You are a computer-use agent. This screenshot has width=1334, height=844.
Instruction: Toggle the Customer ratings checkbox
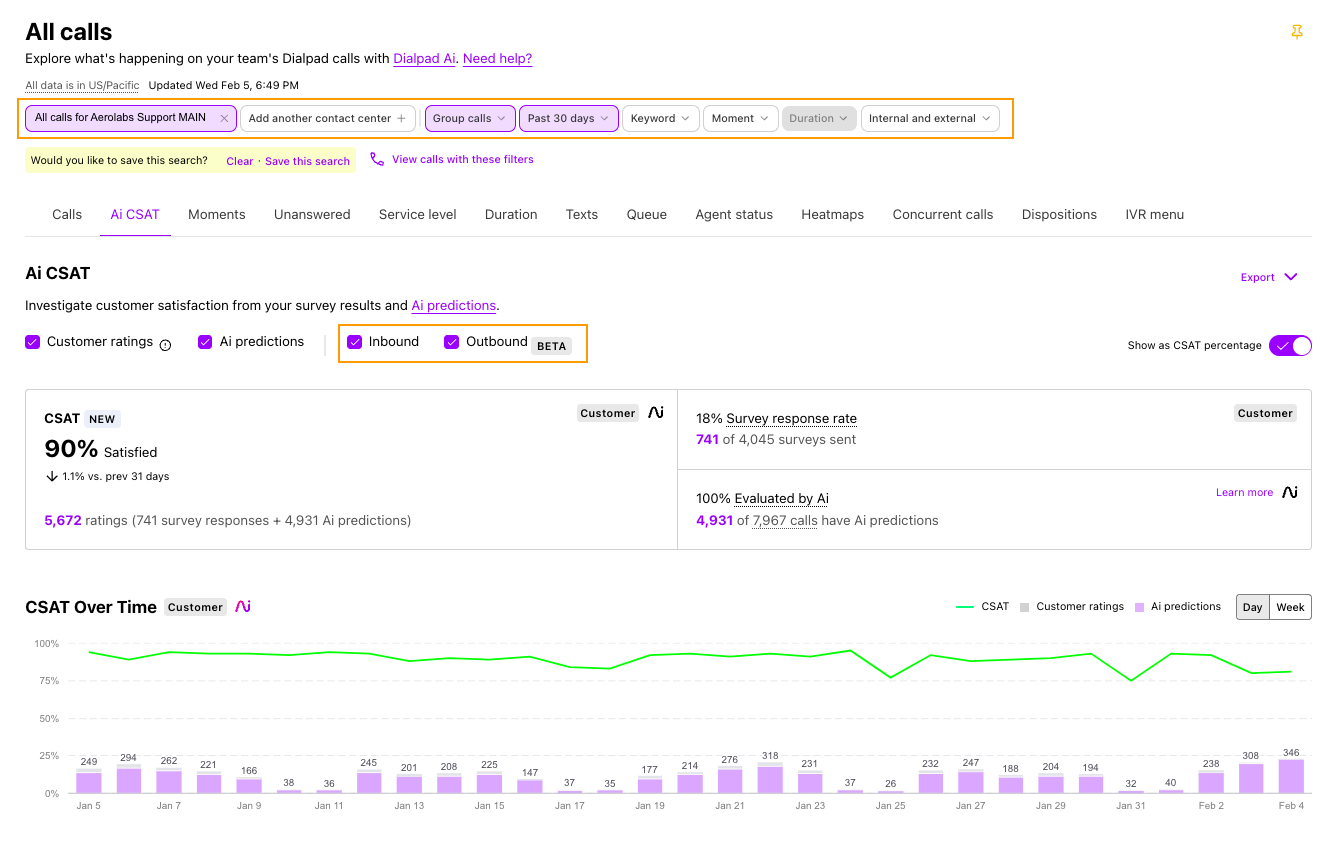(x=32, y=342)
